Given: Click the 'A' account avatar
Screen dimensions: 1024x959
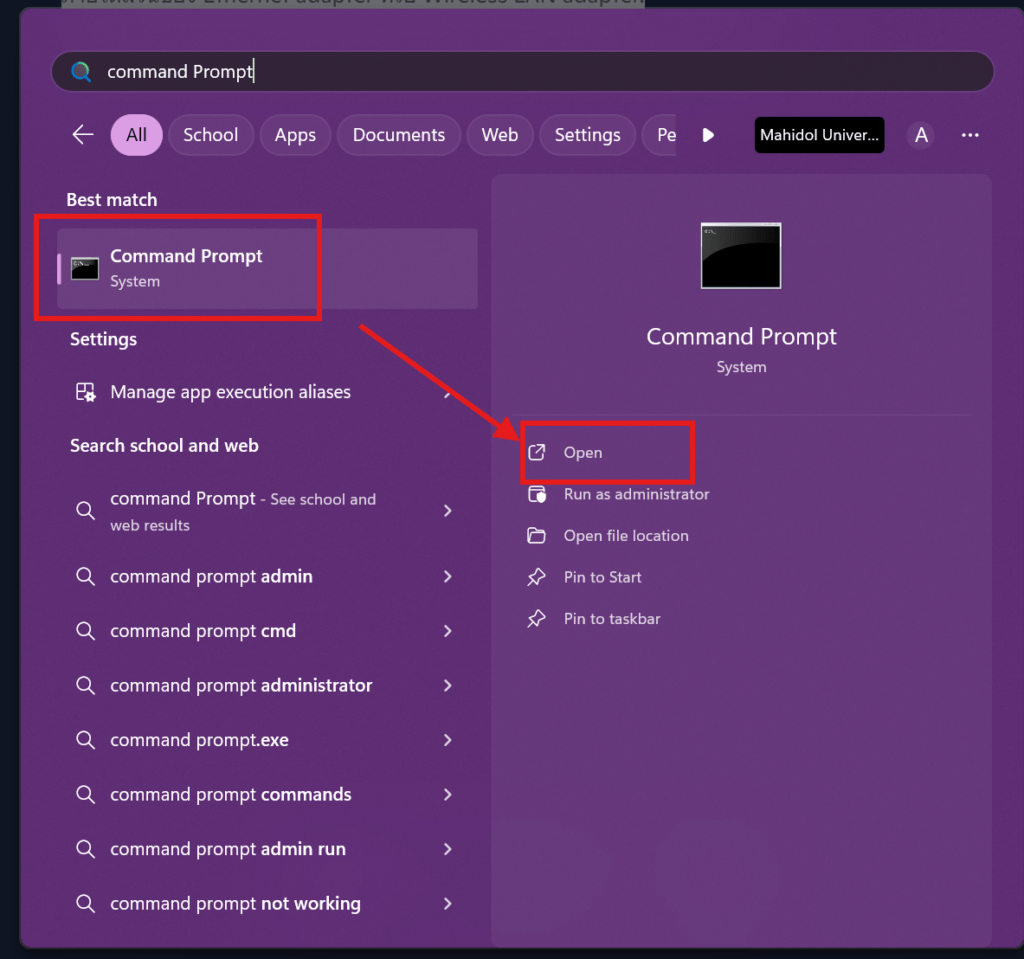Looking at the screenshot, I should (921, 135).
